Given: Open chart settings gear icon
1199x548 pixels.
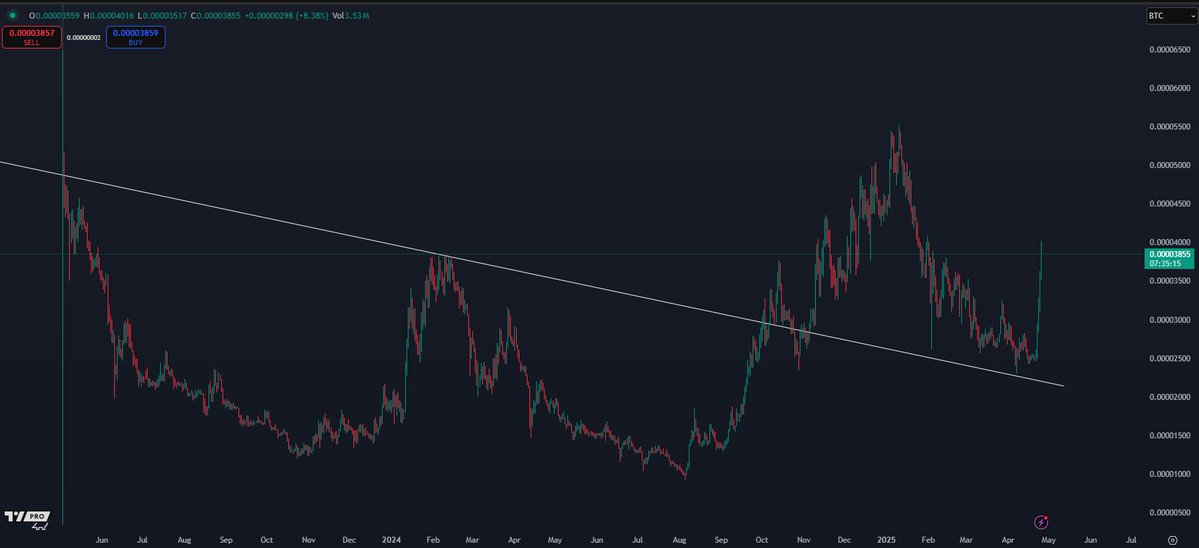Looking at the screenshot, I should tap(1172, 539).
